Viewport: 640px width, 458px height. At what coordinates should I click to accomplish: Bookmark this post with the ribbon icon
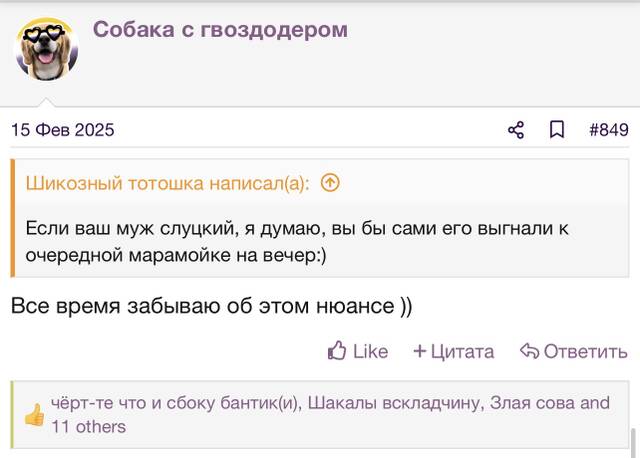click(557, 130)
